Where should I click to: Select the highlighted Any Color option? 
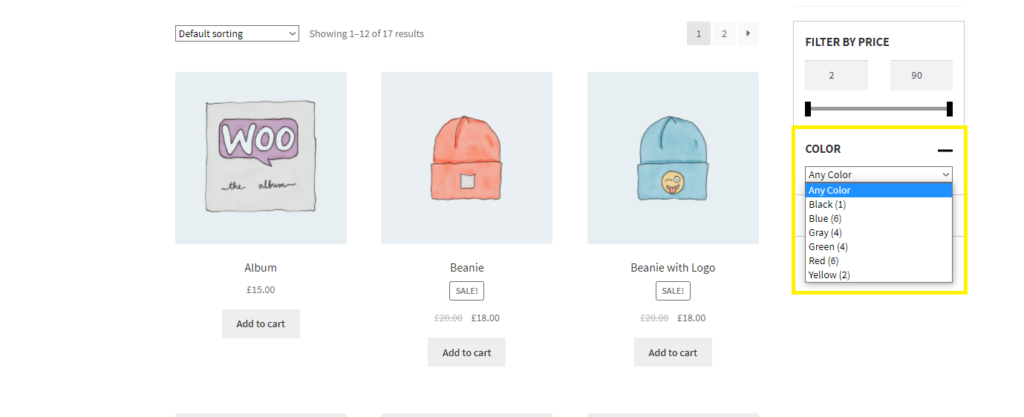(x=830, y=190)
